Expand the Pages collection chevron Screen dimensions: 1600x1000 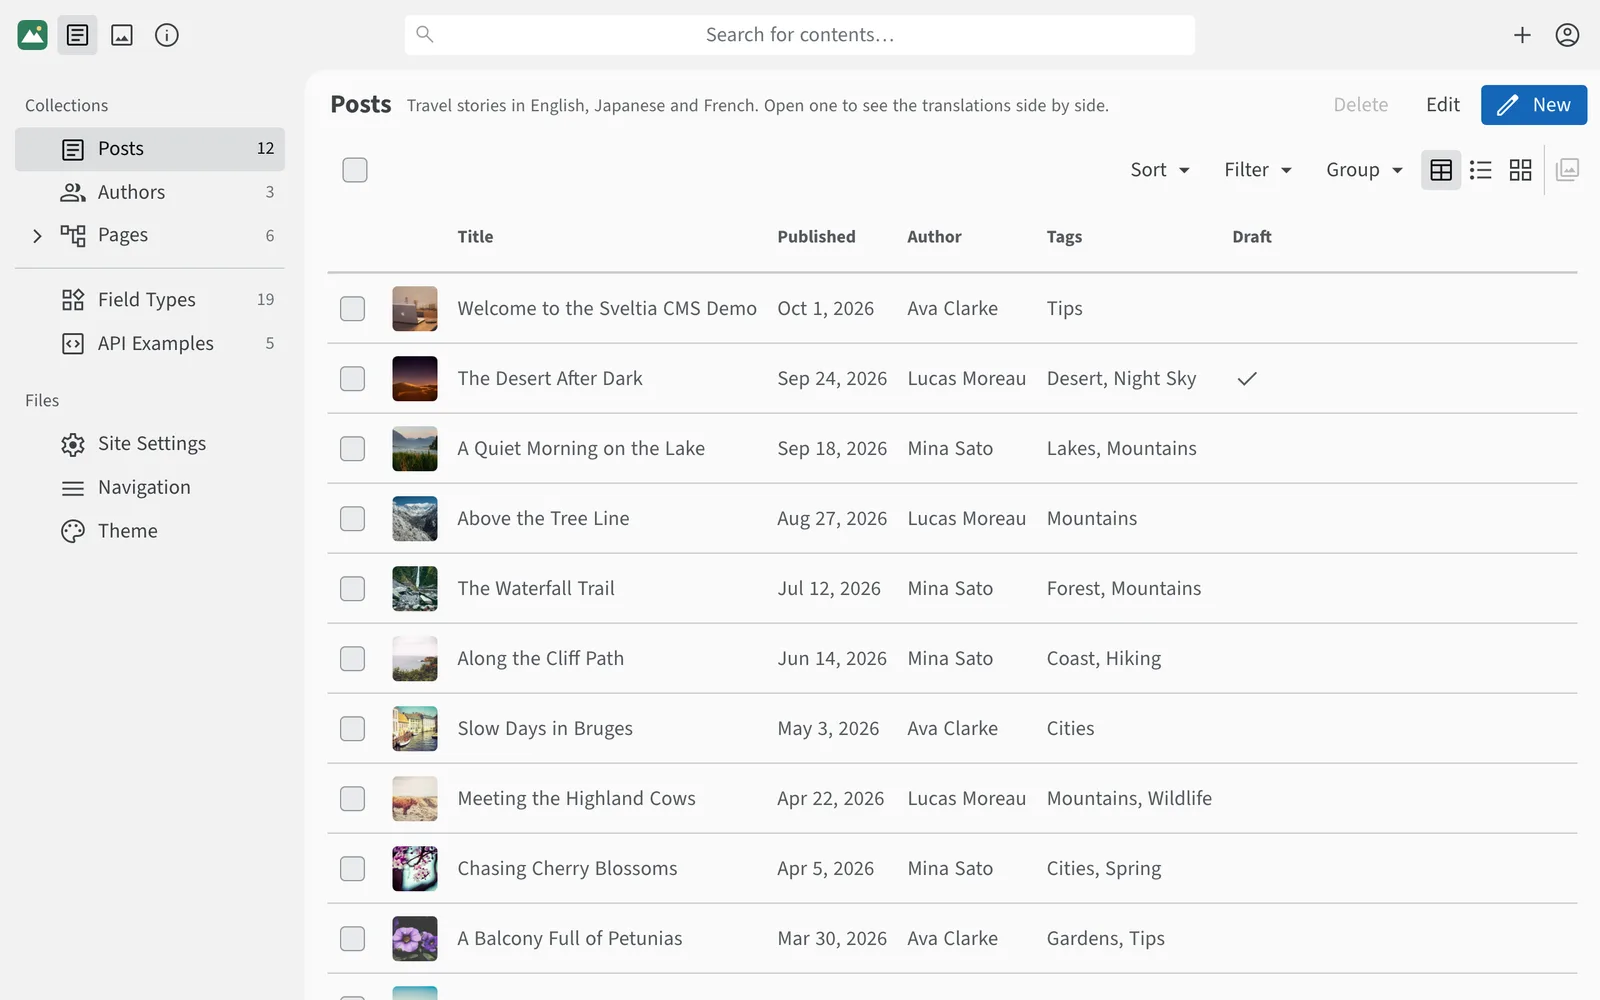37,236
